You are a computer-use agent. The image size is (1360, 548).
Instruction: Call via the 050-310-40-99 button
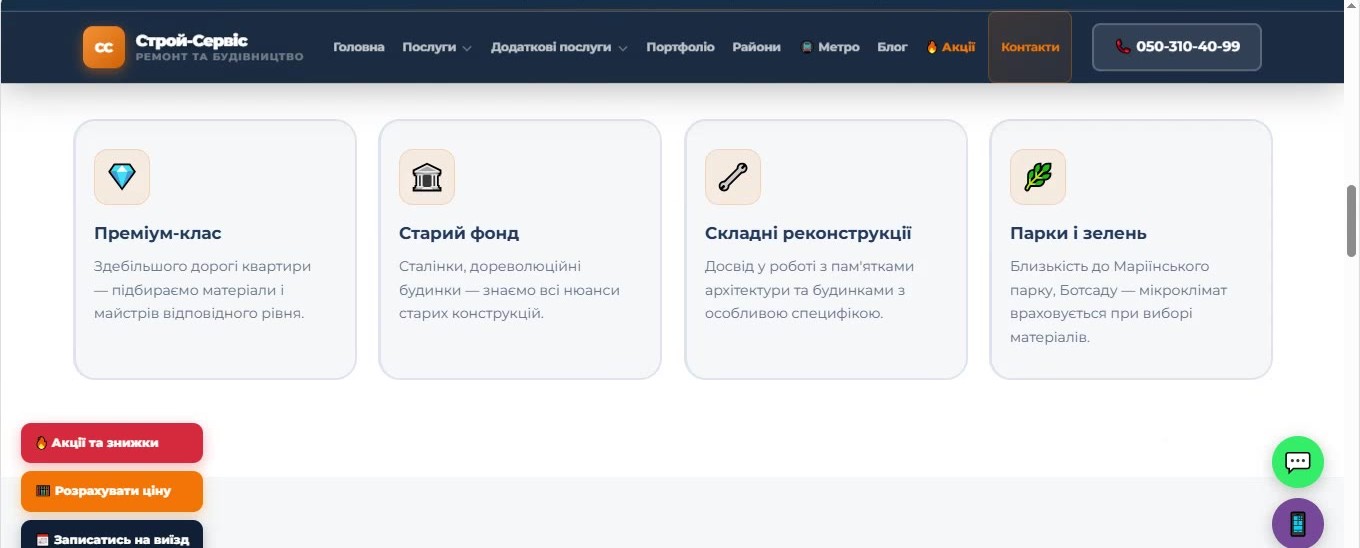[1177, 47]
